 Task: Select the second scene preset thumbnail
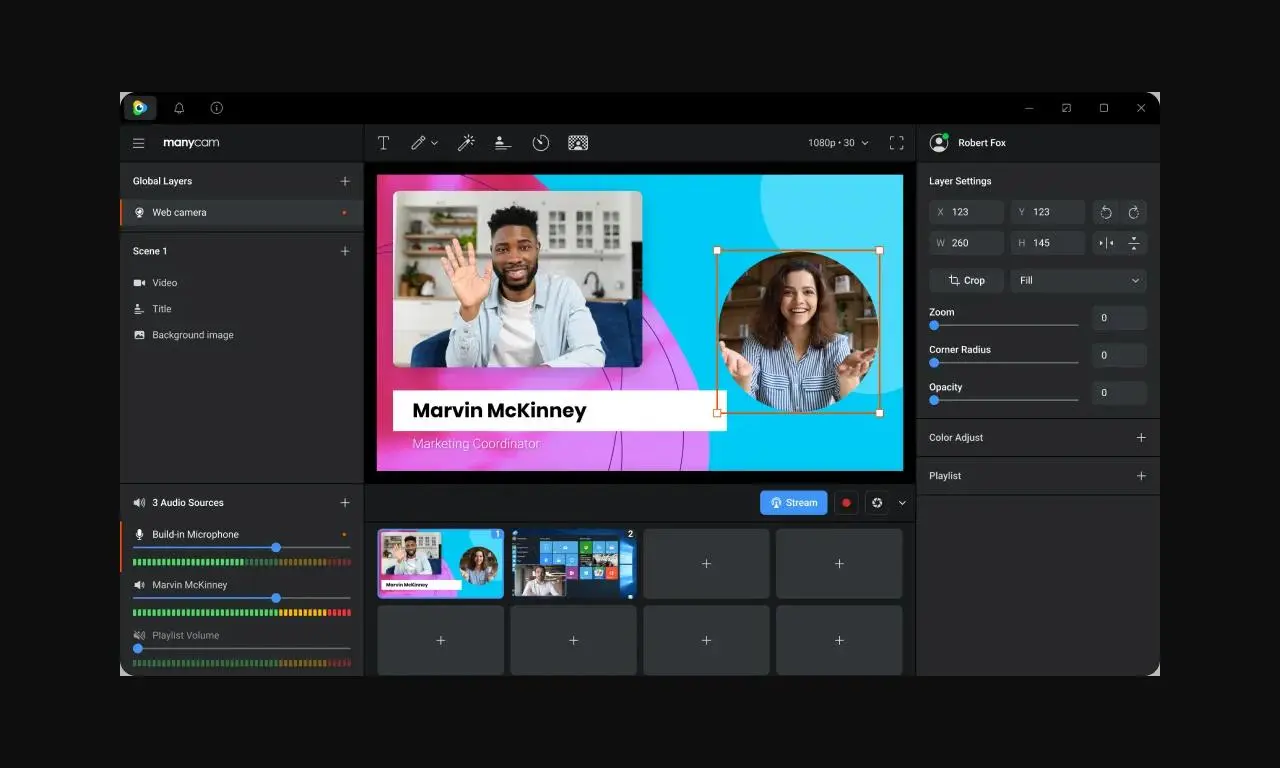pyautogui.click(x=573, y=564)
